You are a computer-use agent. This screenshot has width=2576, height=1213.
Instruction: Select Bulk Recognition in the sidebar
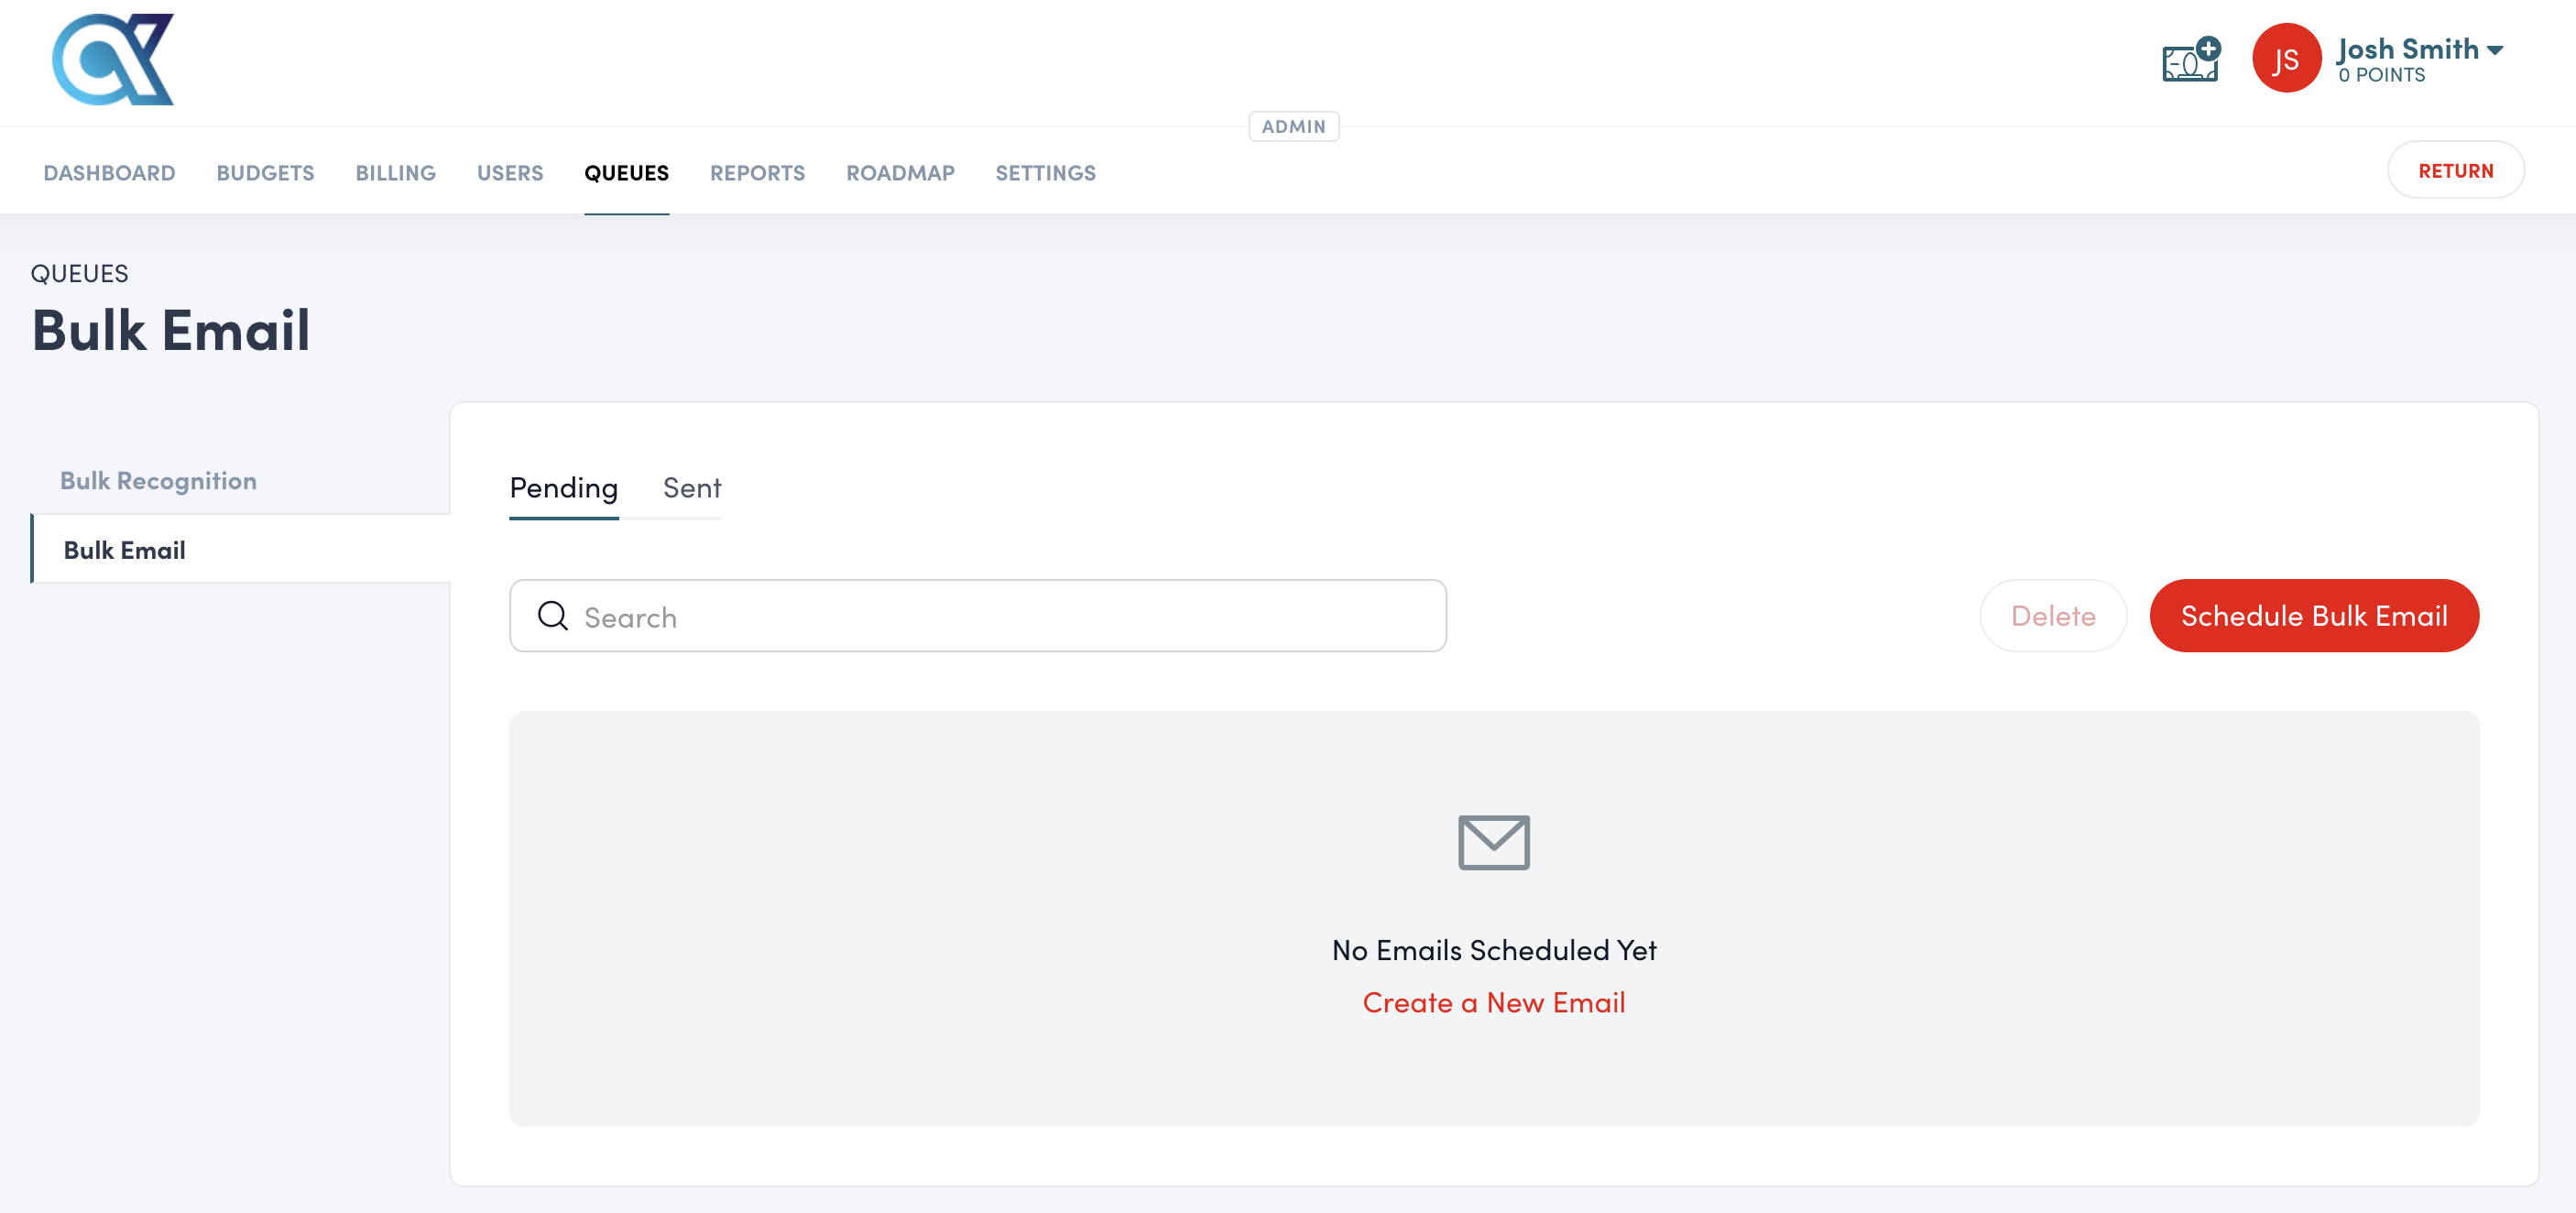point(158,480)
